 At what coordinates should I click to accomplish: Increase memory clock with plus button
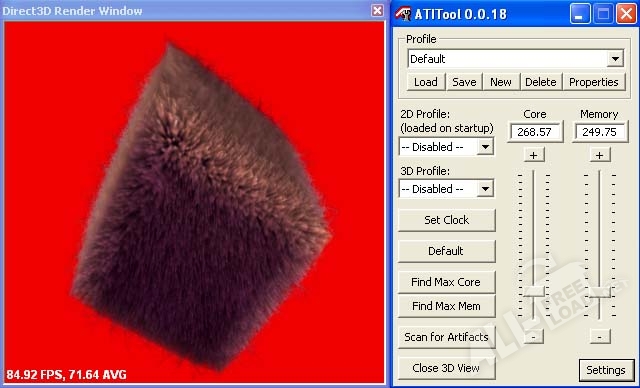600,155
